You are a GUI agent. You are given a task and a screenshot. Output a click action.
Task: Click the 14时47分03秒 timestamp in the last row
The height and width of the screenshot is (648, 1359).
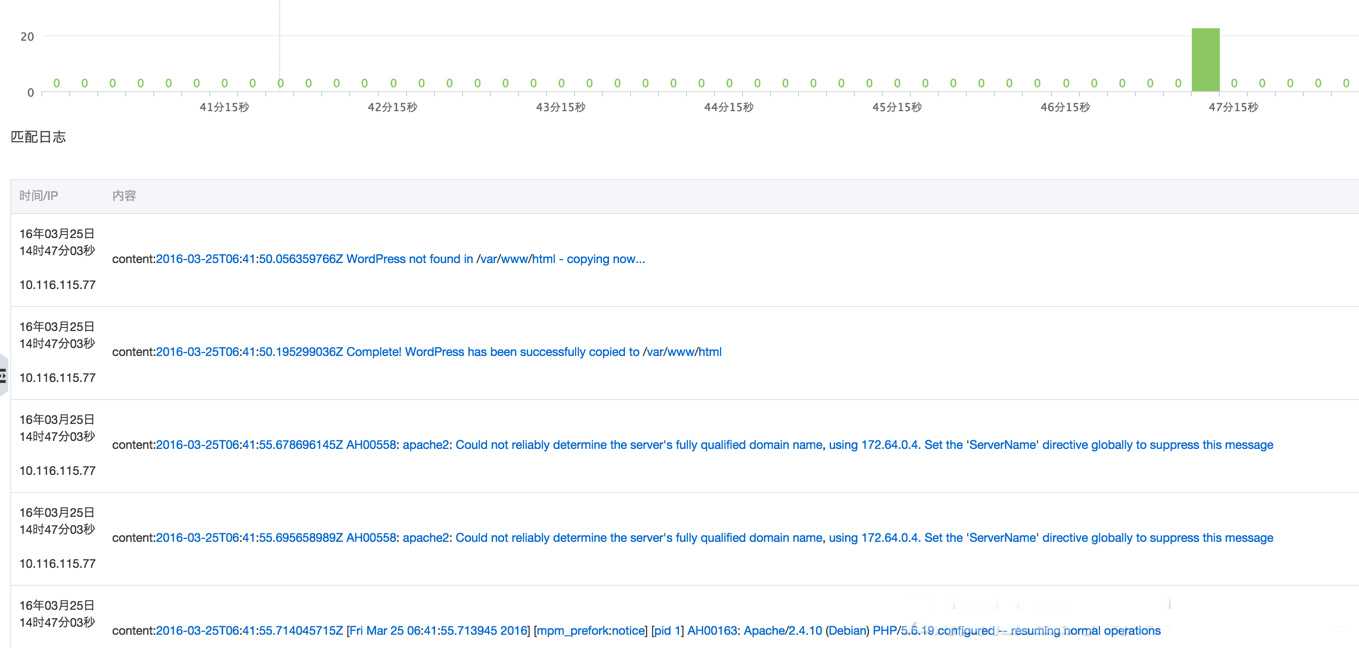point(57,622)
